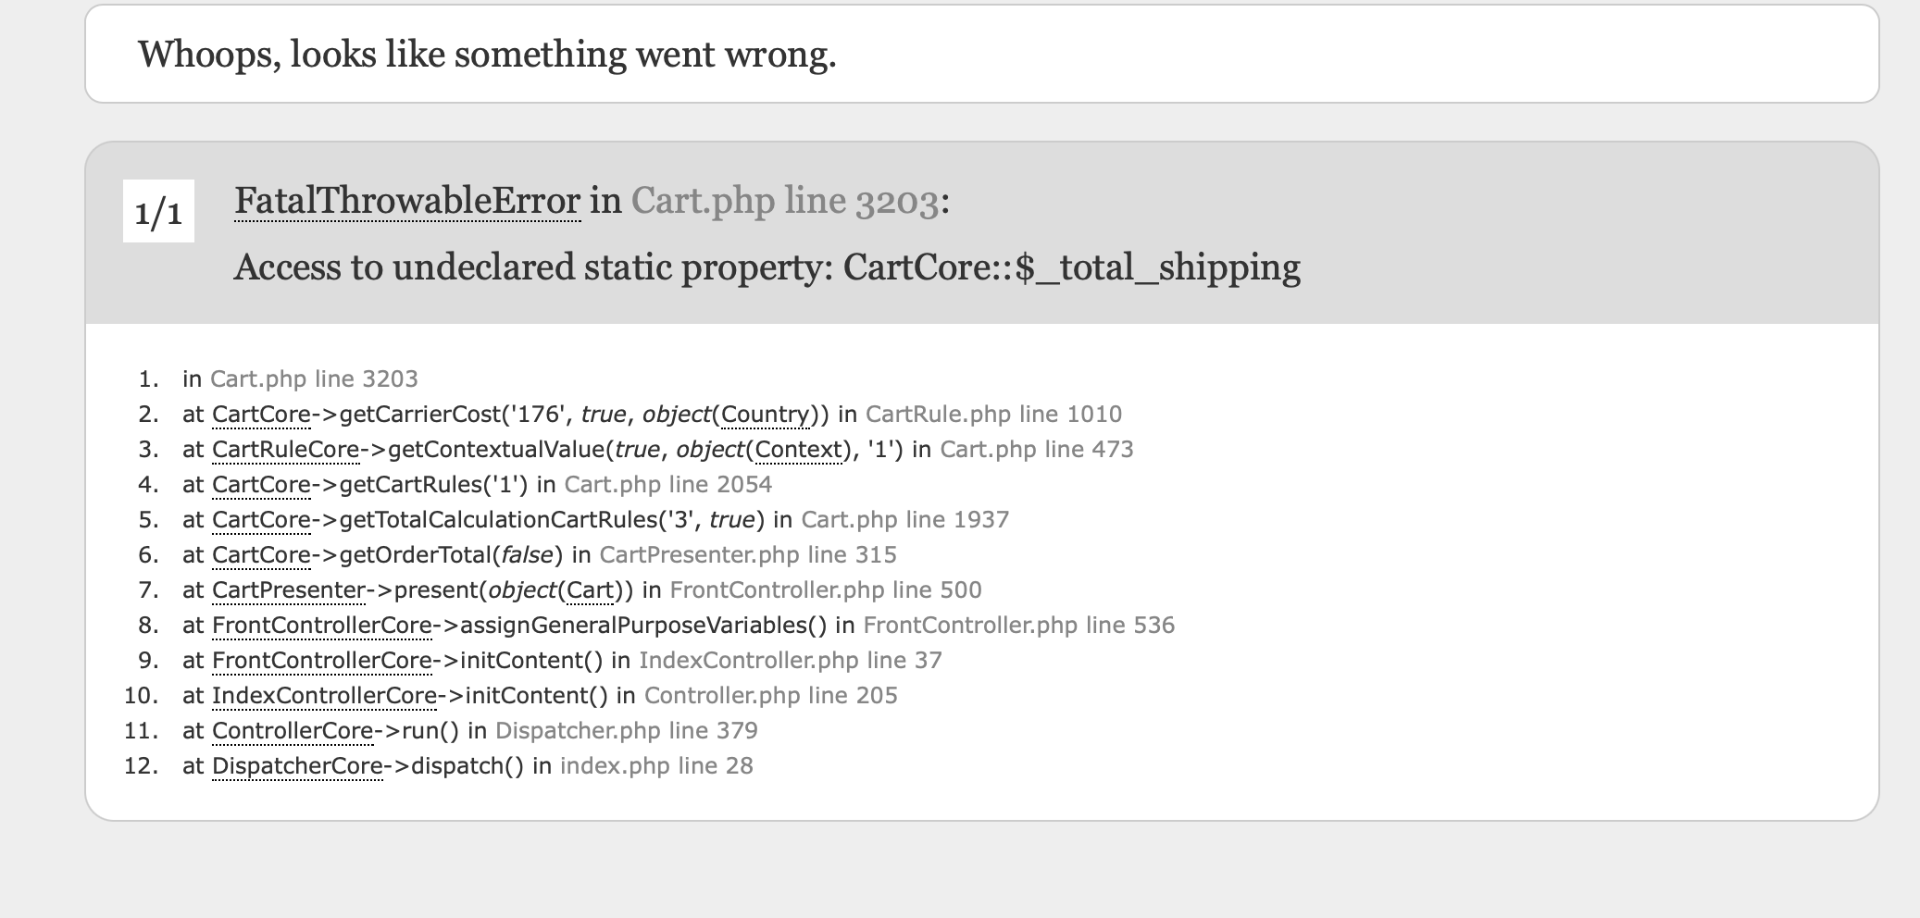Click IndexController.php line 37 reference
Viewport: 1920px width, 918px height.
(x=790, y=660)
